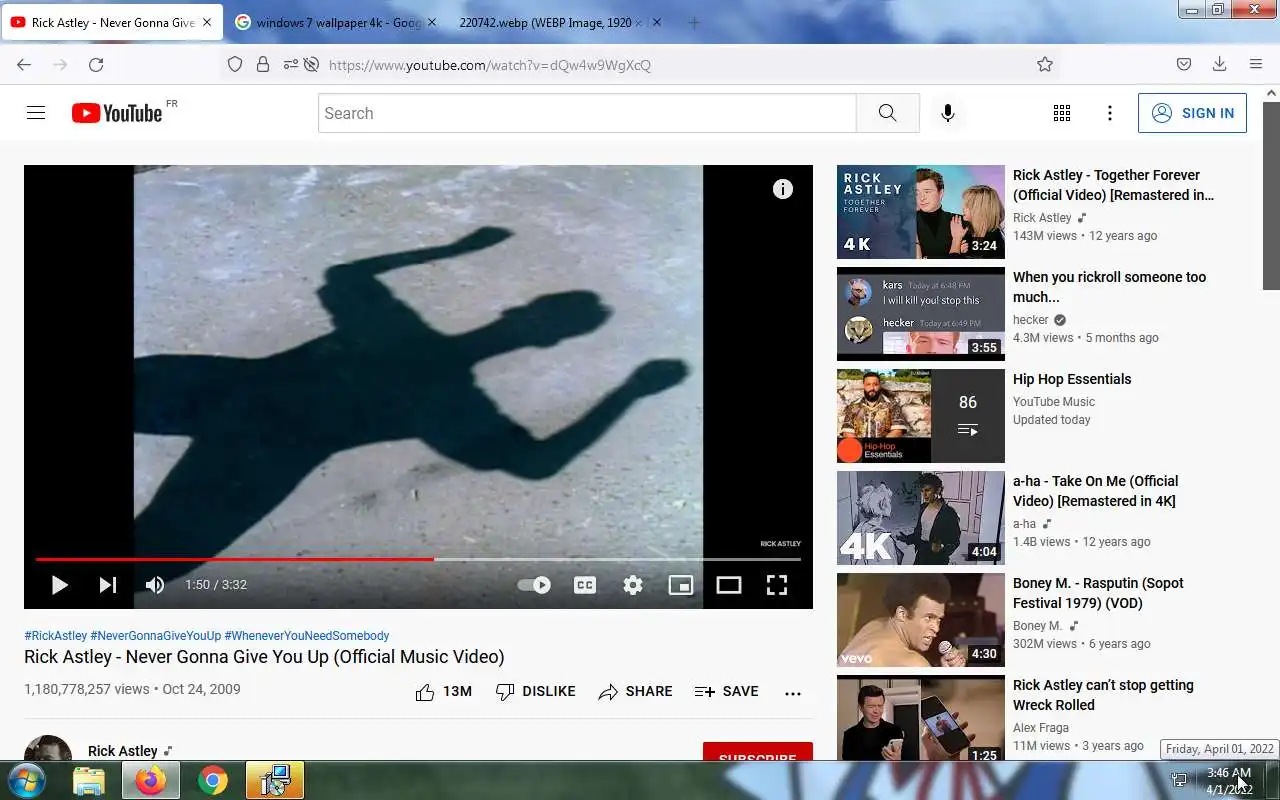Open the SHARE dialog
This screenshot has width=1280, height=800.
[635, 692]
